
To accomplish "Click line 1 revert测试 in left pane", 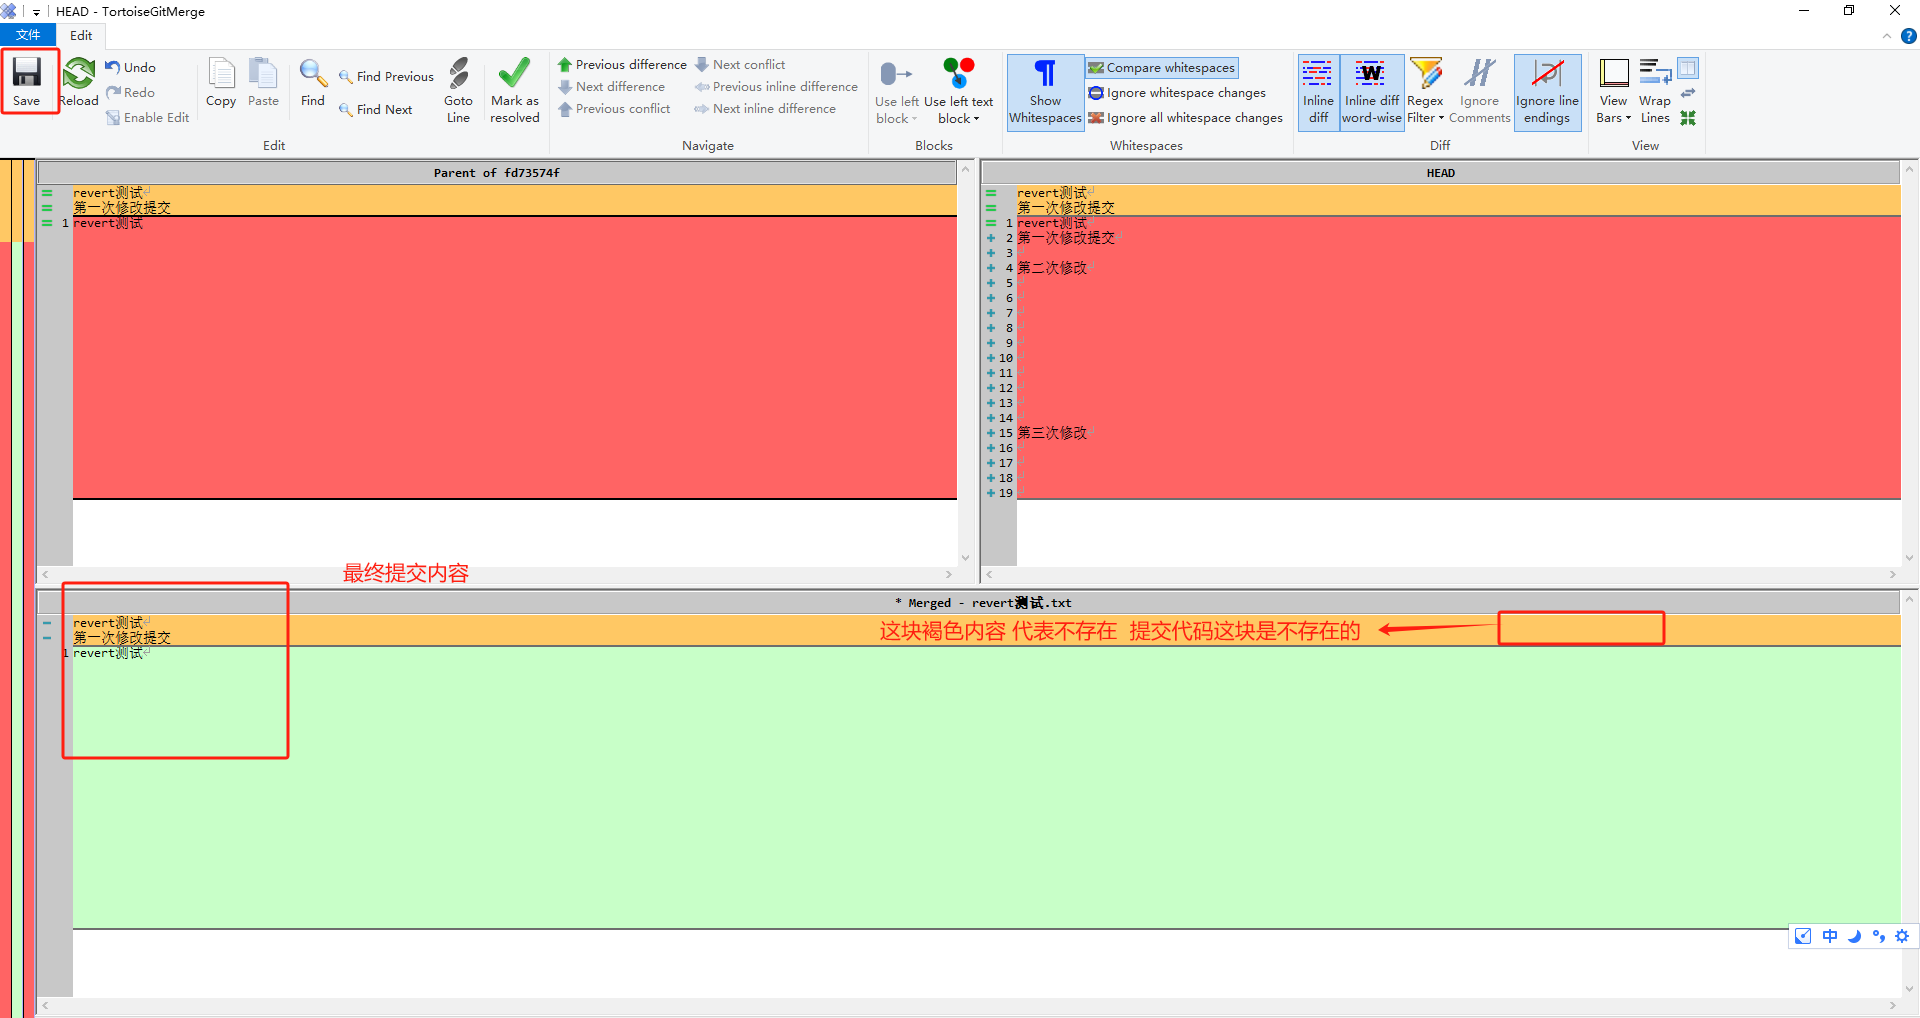I will click(x=108, y=223).
